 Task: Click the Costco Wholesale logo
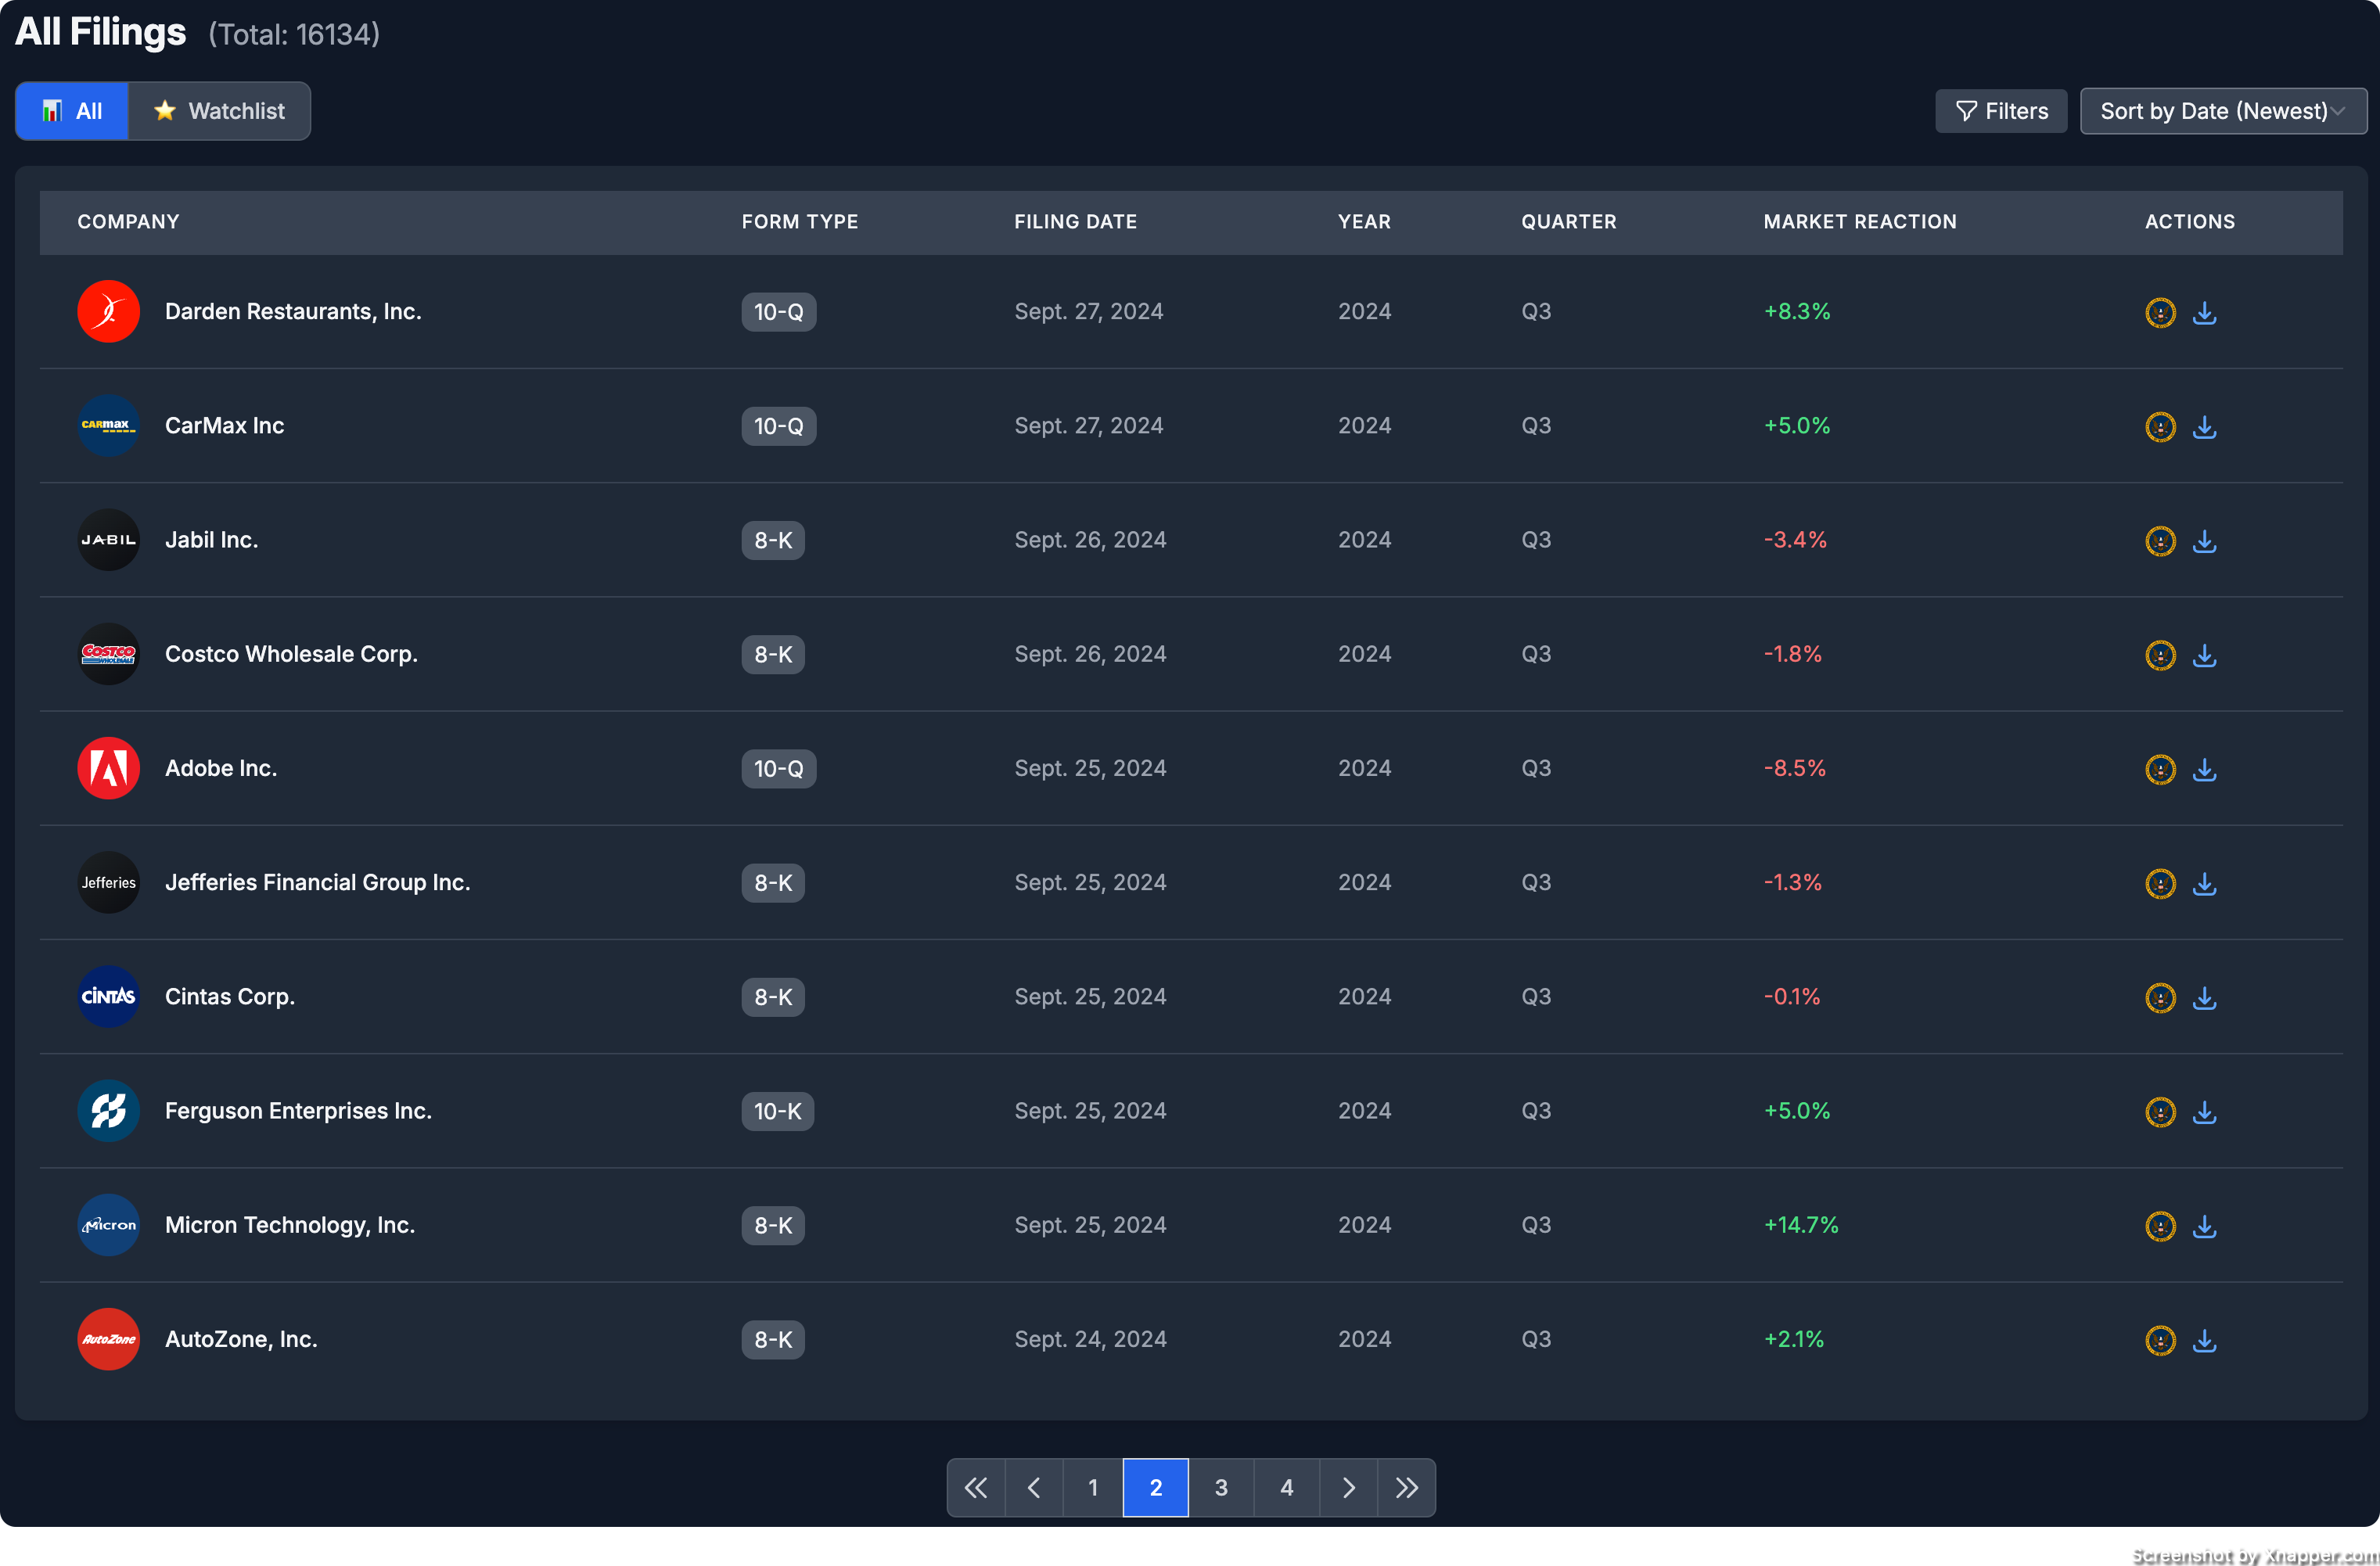[108, 654]
